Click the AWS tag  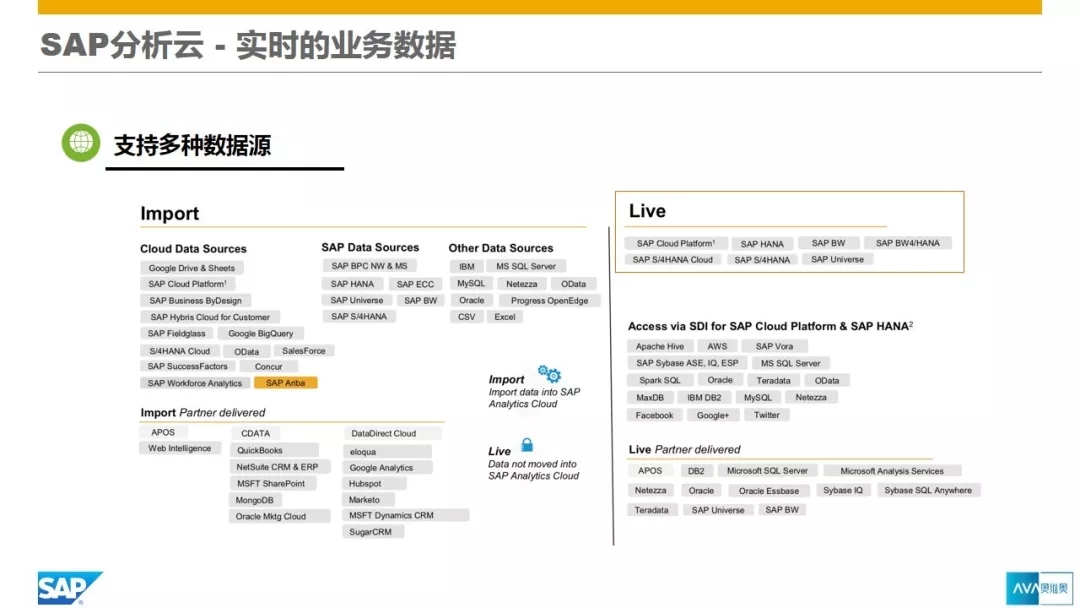pos(717,346)
